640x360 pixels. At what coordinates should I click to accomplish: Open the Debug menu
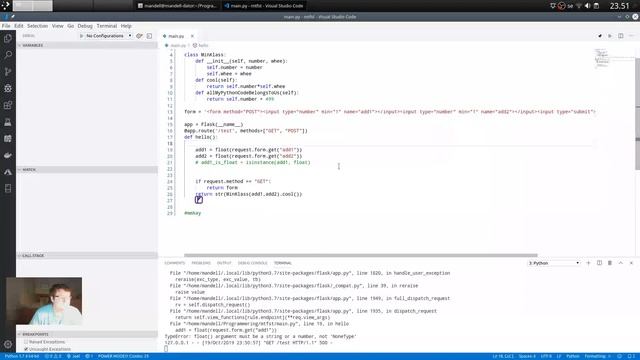[x=85, y=26]
